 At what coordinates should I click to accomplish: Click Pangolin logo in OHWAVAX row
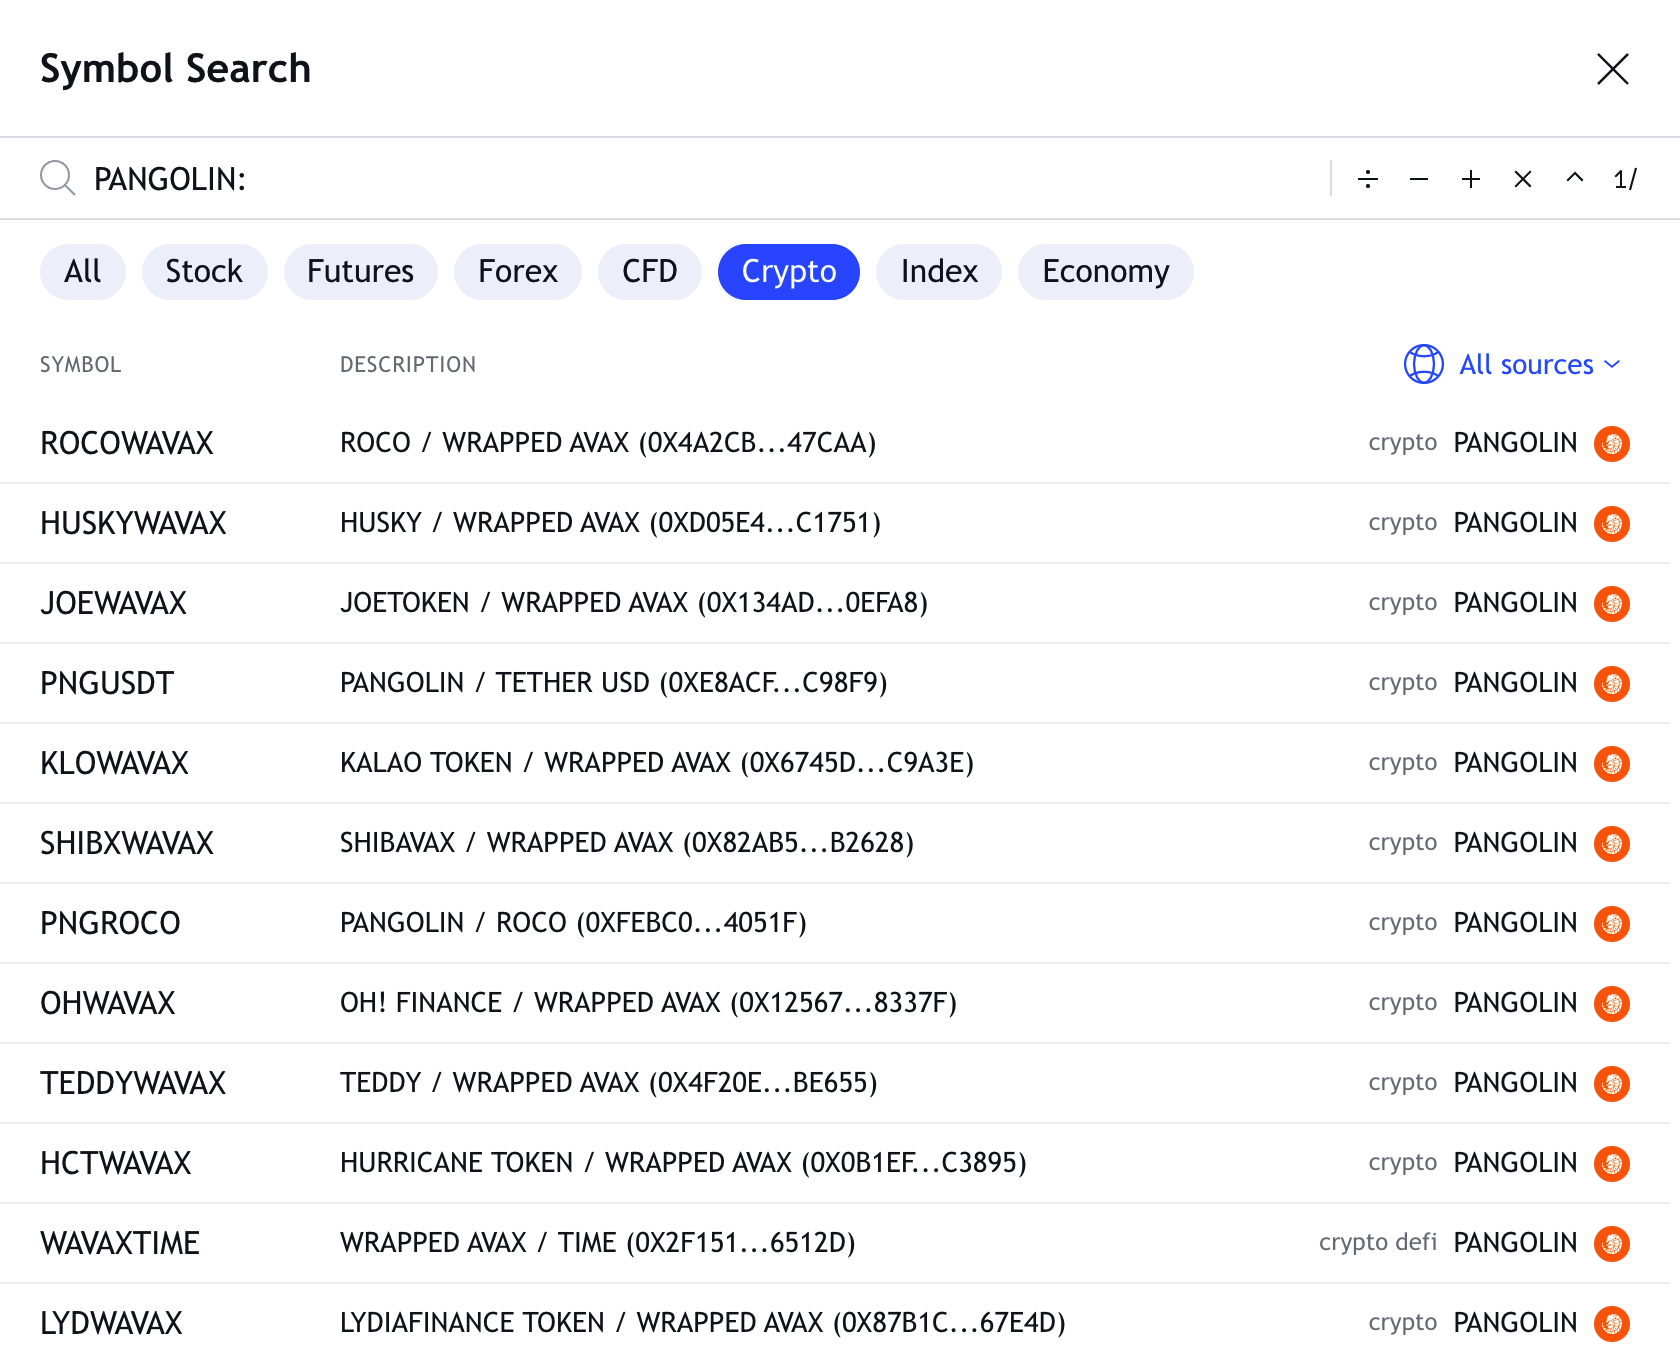pyautogui.click(x=1611, y=1003)
